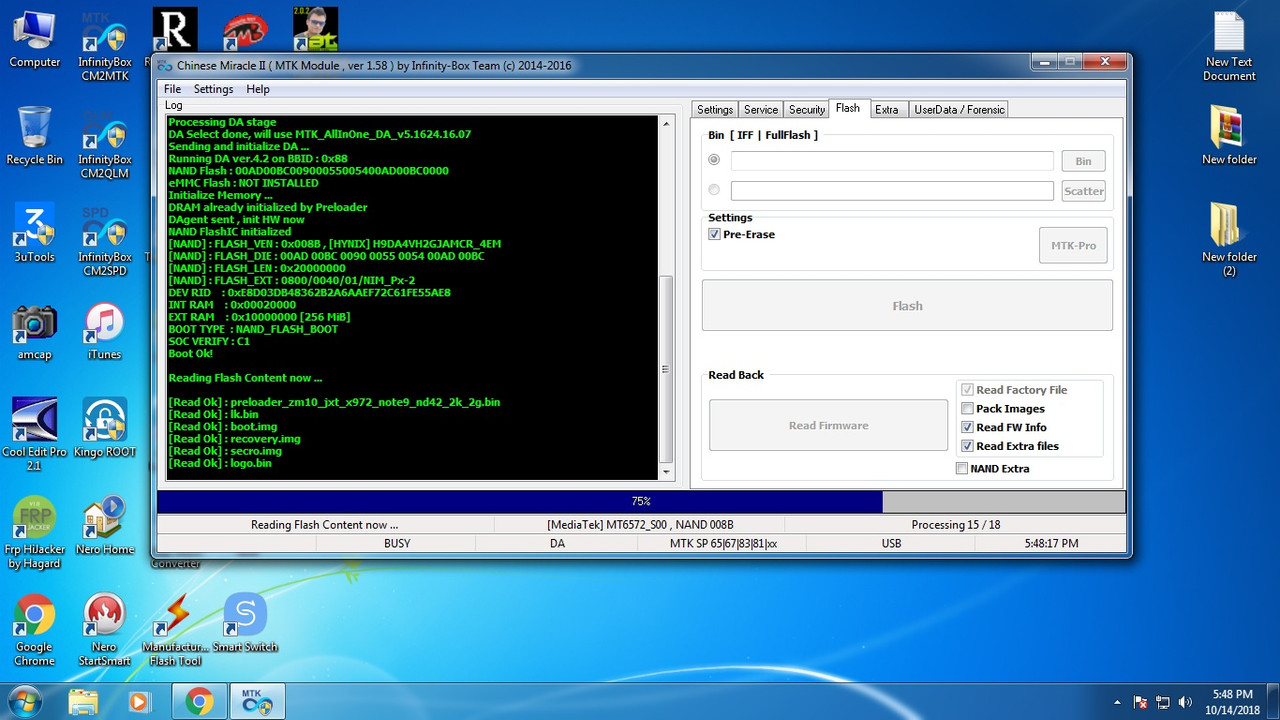Select the Smart Switch desktop icon

(x=245, y=623)
